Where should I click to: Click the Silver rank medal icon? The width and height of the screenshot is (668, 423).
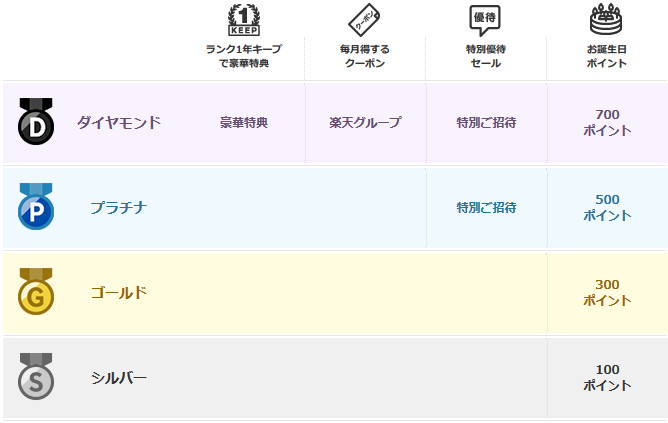36,377
